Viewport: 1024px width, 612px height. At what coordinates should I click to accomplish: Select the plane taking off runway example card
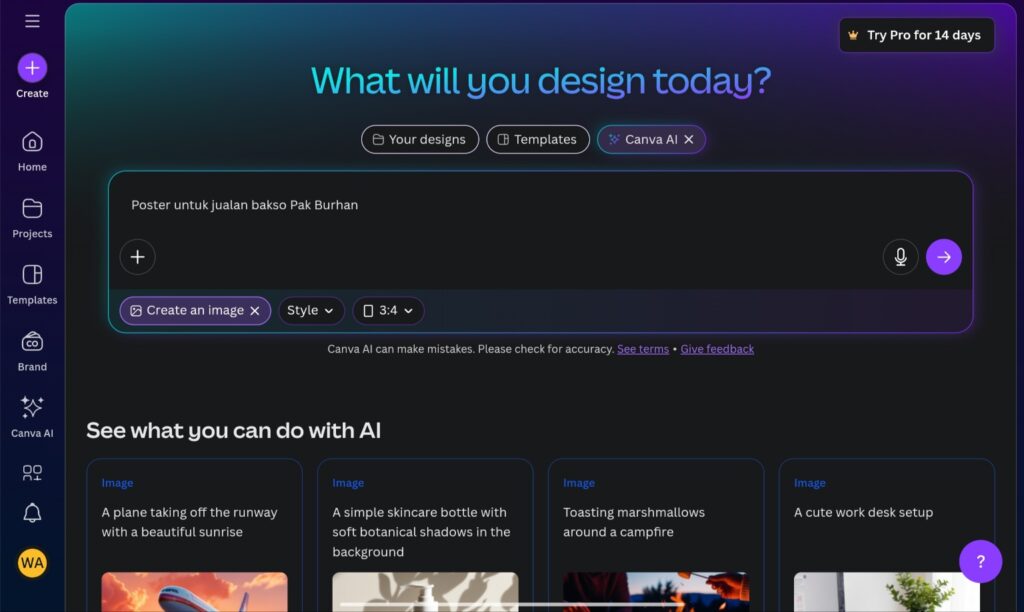[x=194, y=535]
